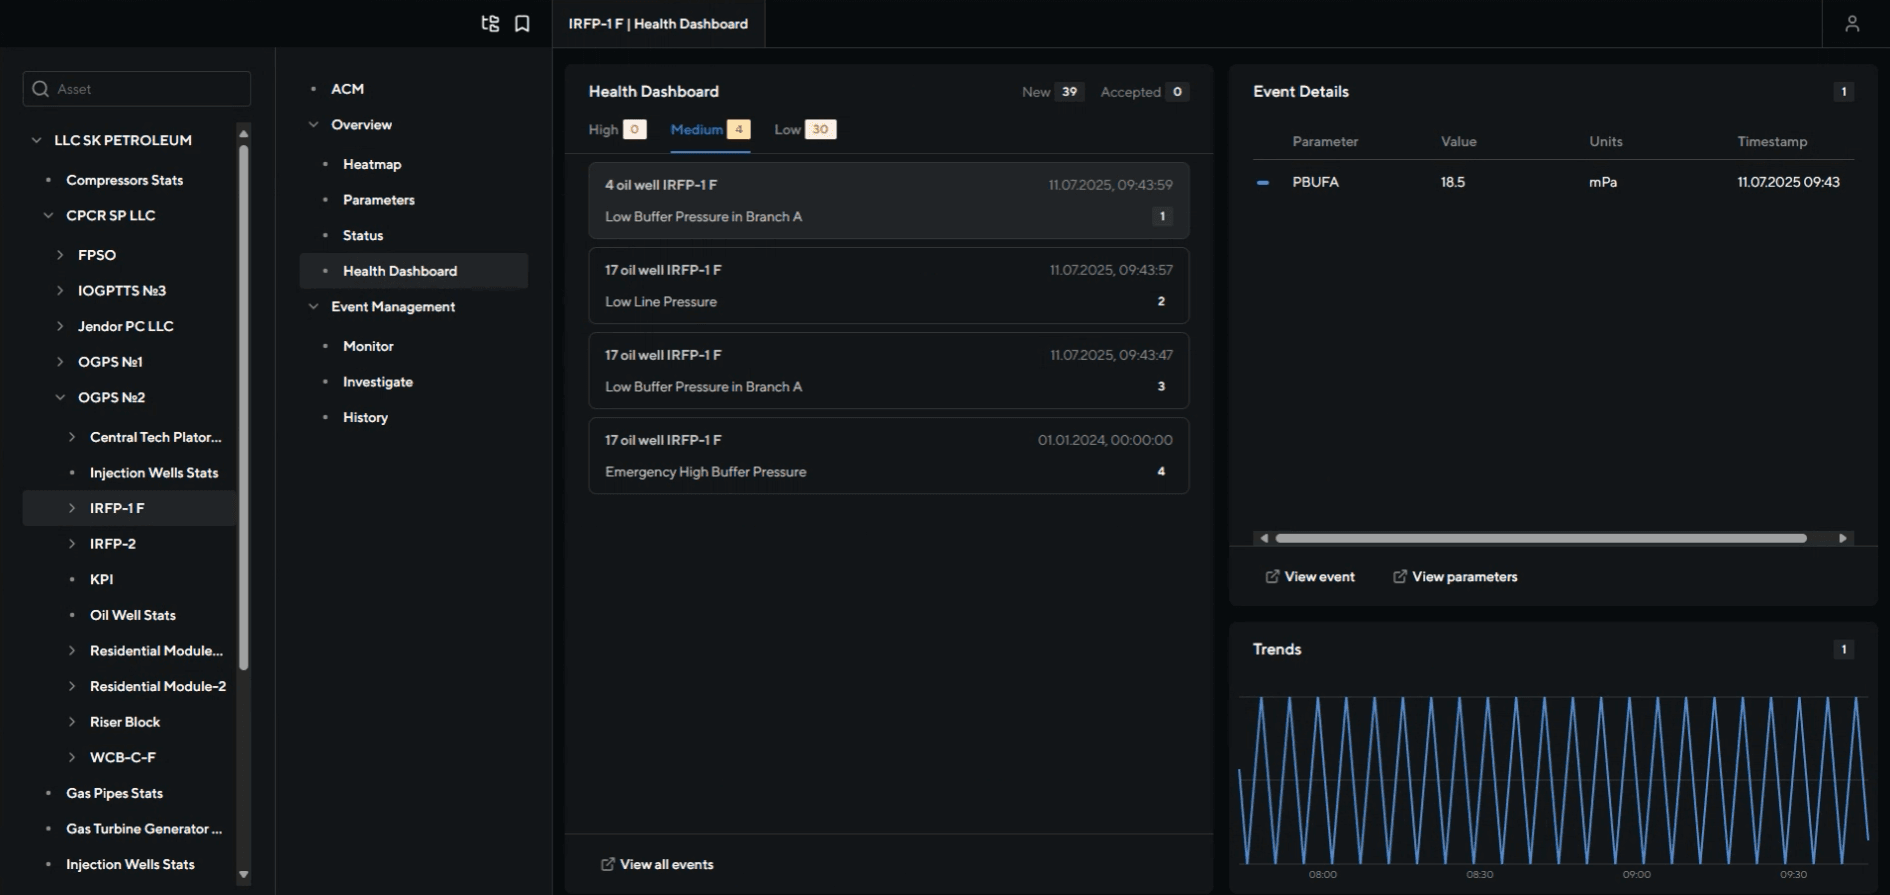Select the KPI tree item
Viewport: 1890px width, 895px height.
tap(101, 579)
